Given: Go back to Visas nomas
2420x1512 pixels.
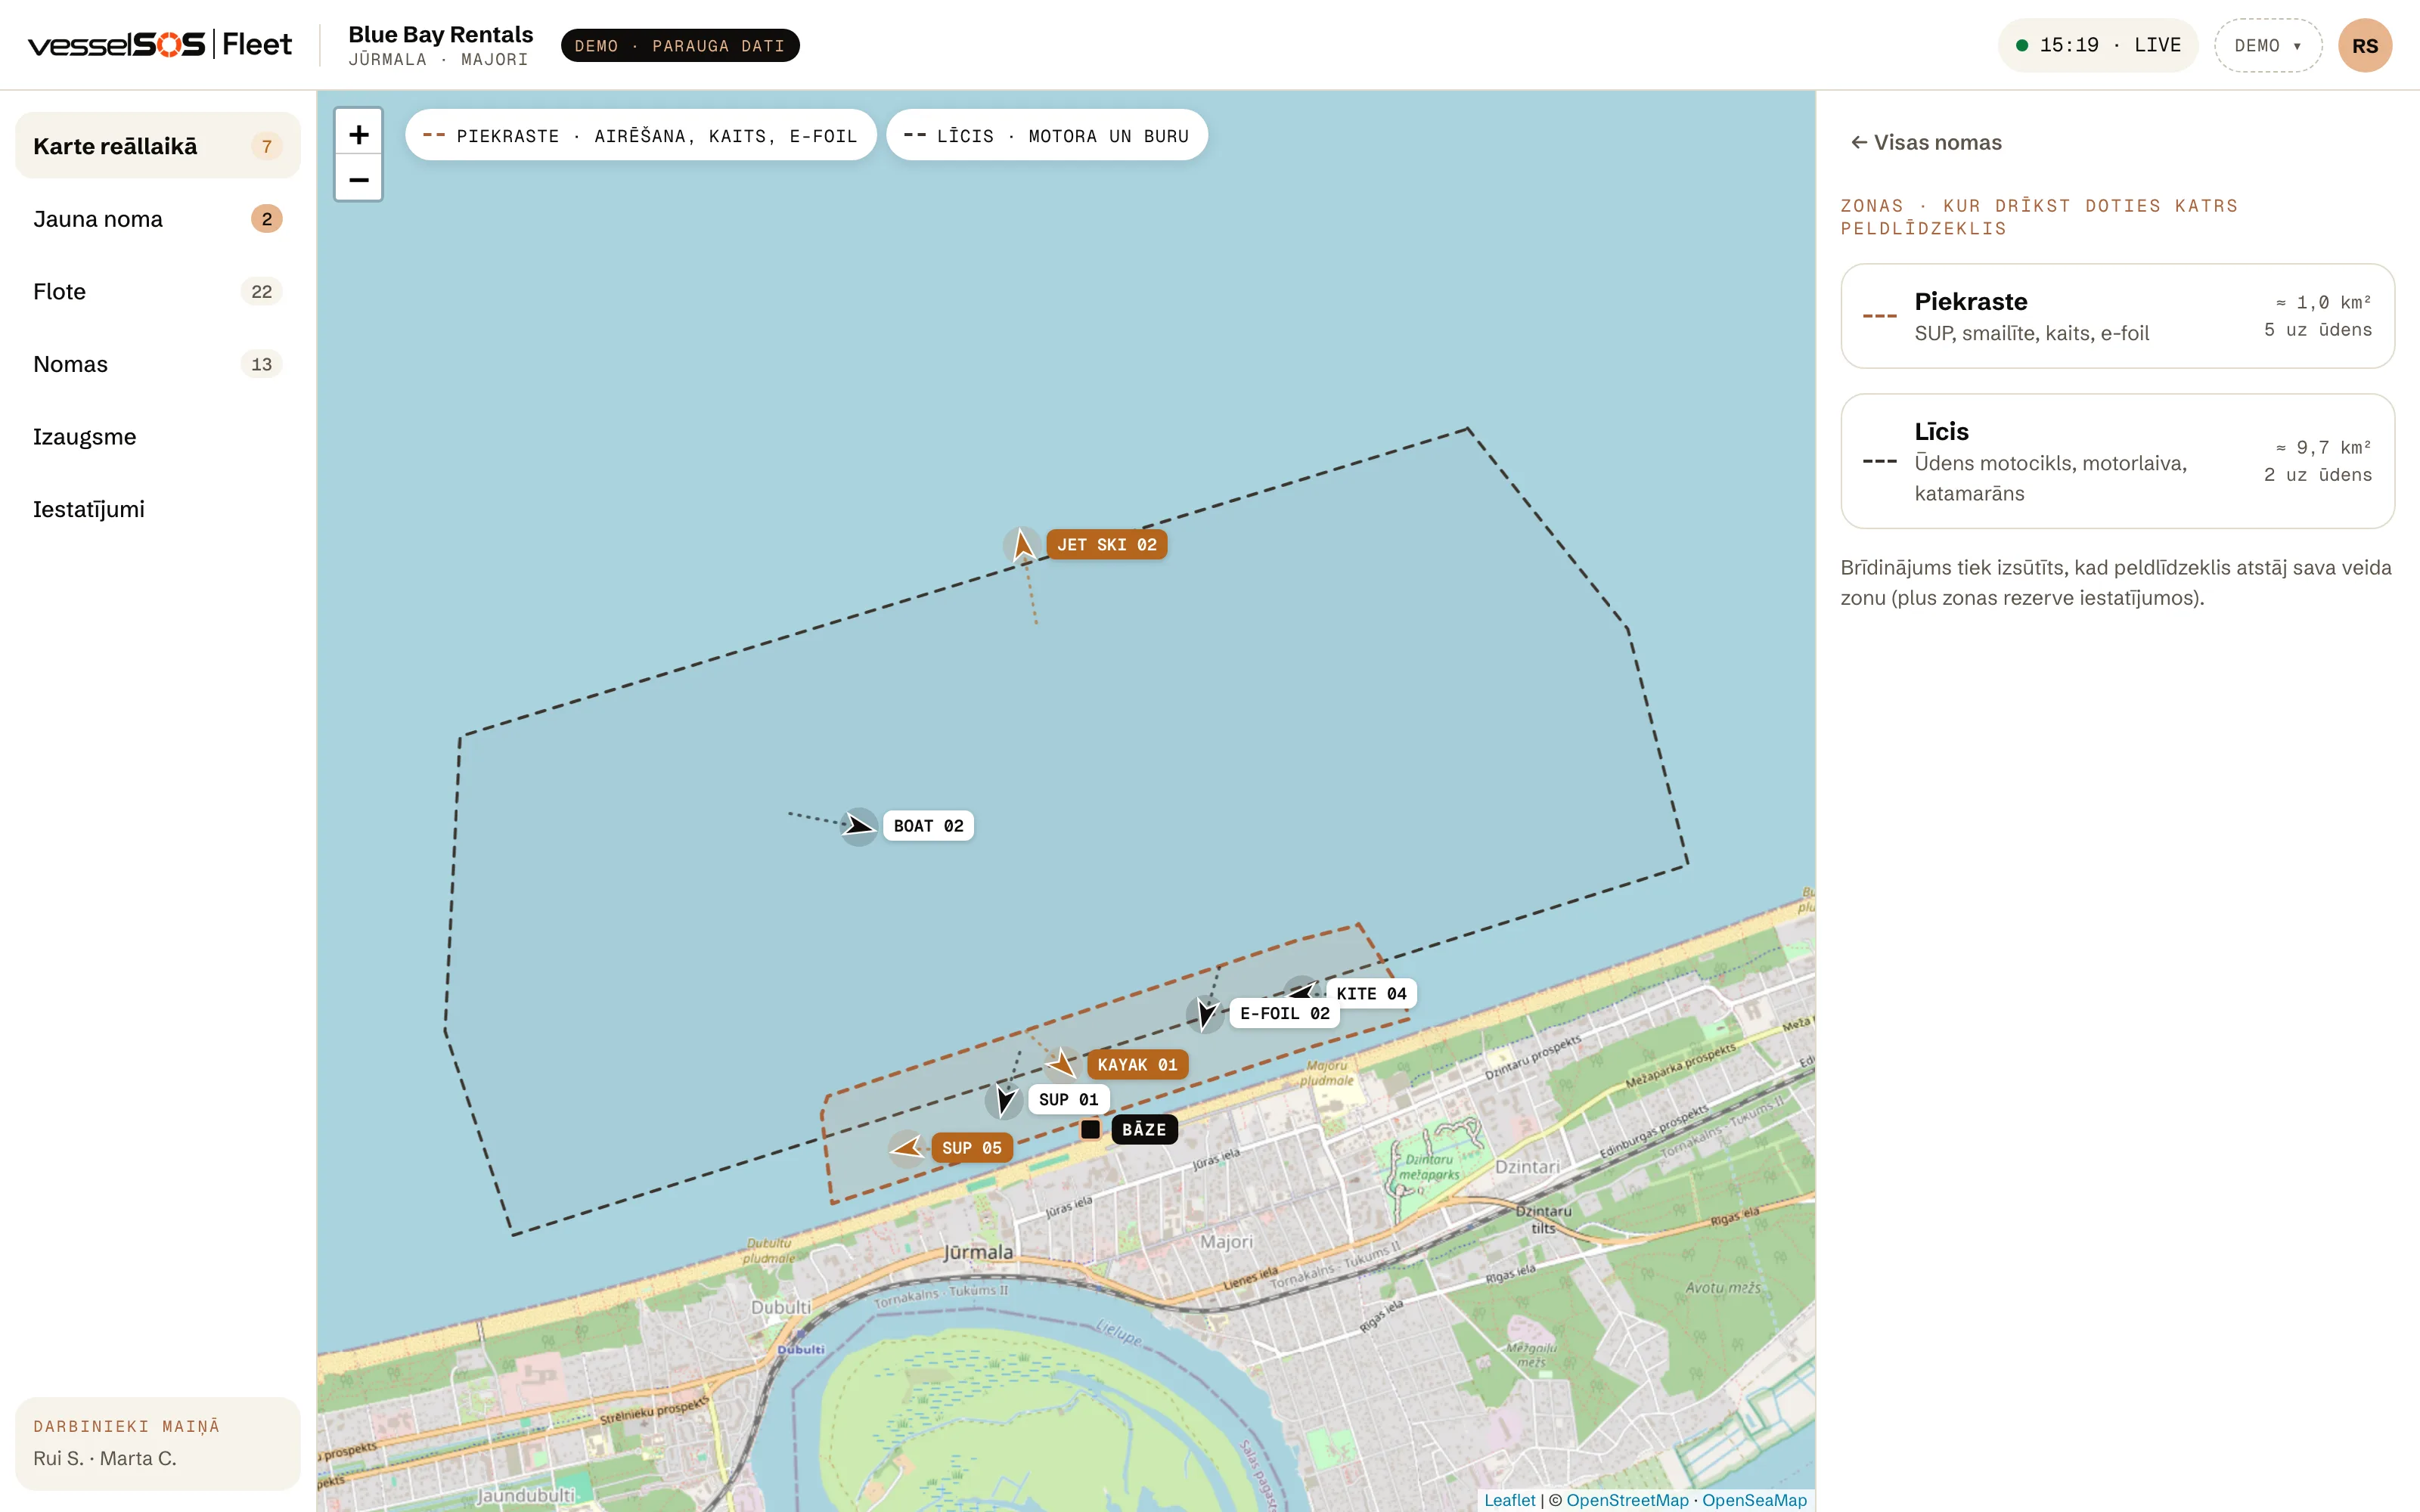Looking at the screenshot, I should point(1926,143).
